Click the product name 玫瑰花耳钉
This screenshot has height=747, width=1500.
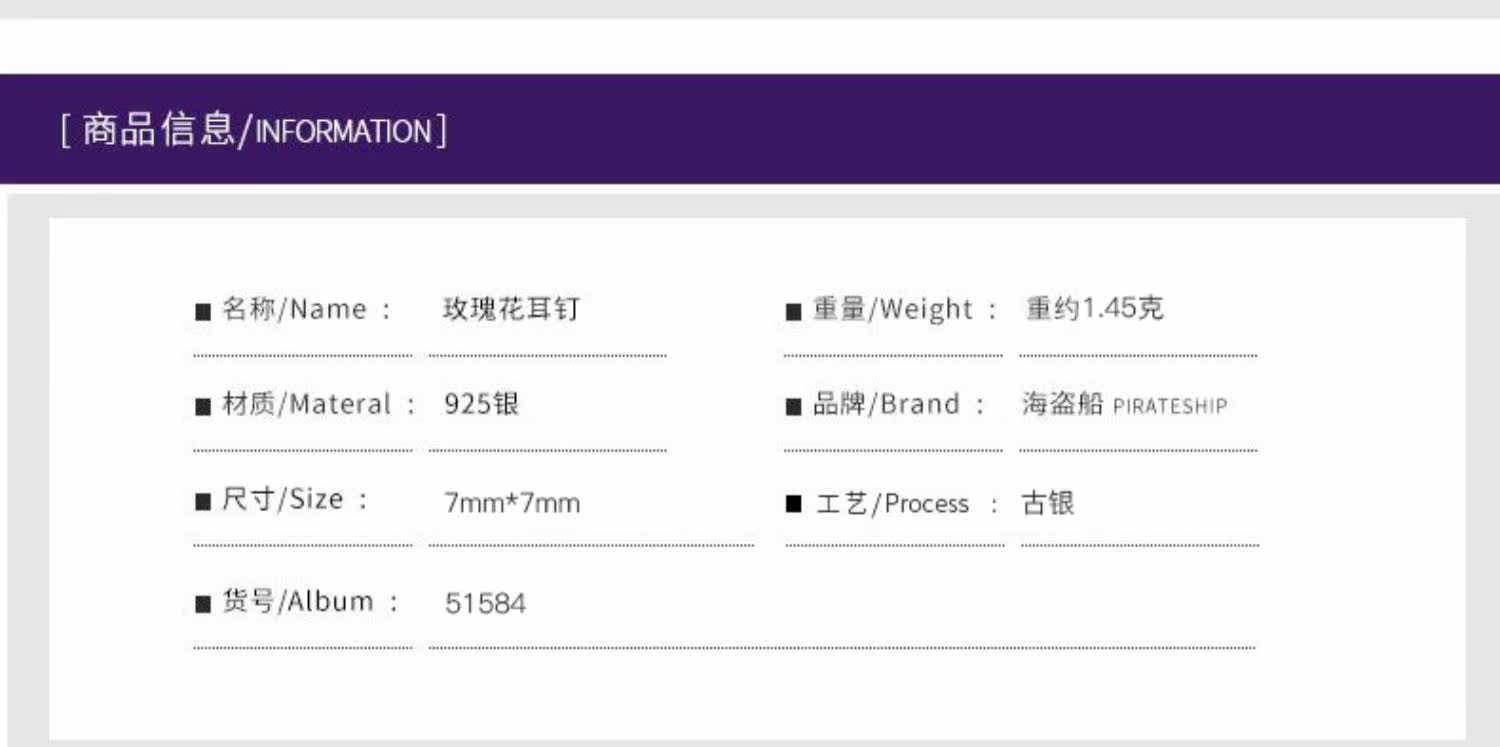pos(511,308)
